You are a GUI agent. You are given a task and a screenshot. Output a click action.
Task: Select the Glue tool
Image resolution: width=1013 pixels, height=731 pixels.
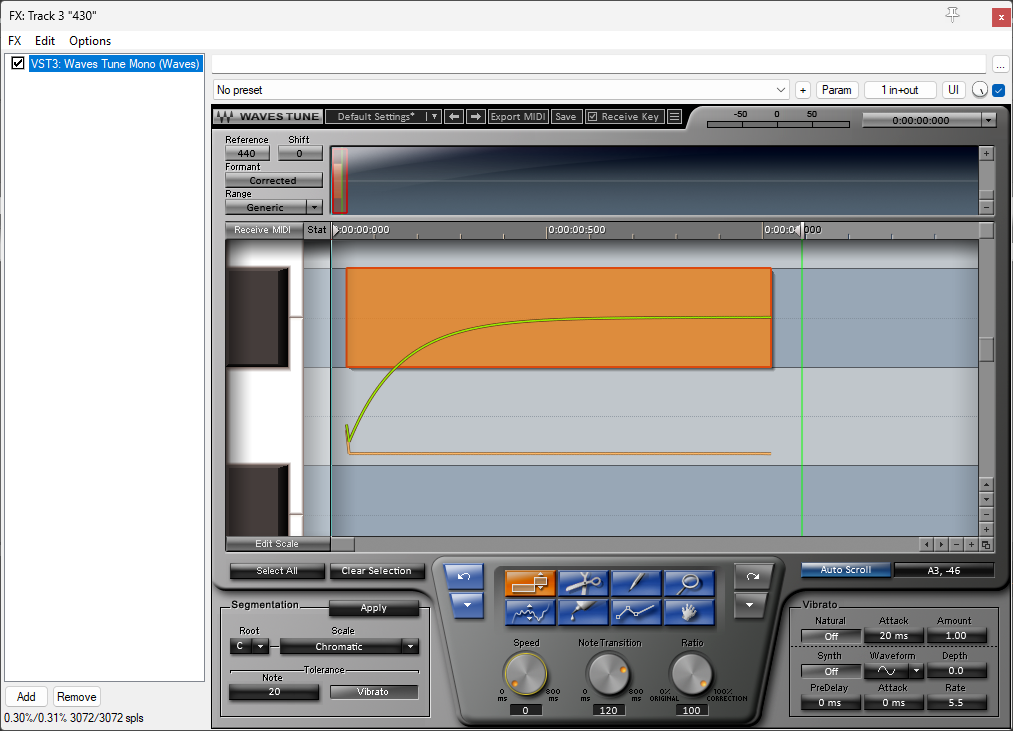tap(583, 613)
